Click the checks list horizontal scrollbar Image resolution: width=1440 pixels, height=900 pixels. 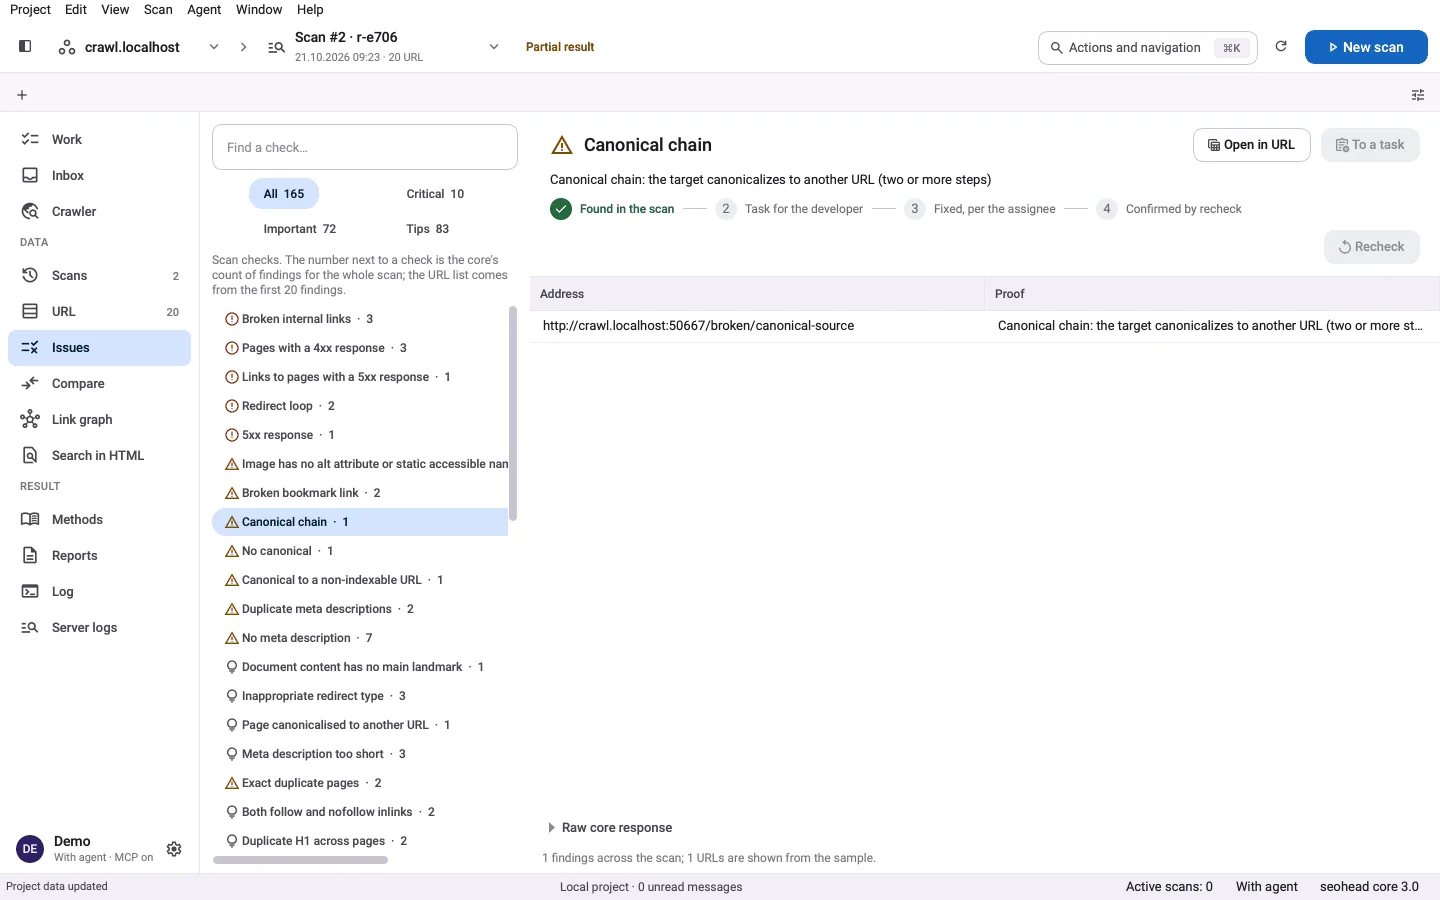point(300,860)
